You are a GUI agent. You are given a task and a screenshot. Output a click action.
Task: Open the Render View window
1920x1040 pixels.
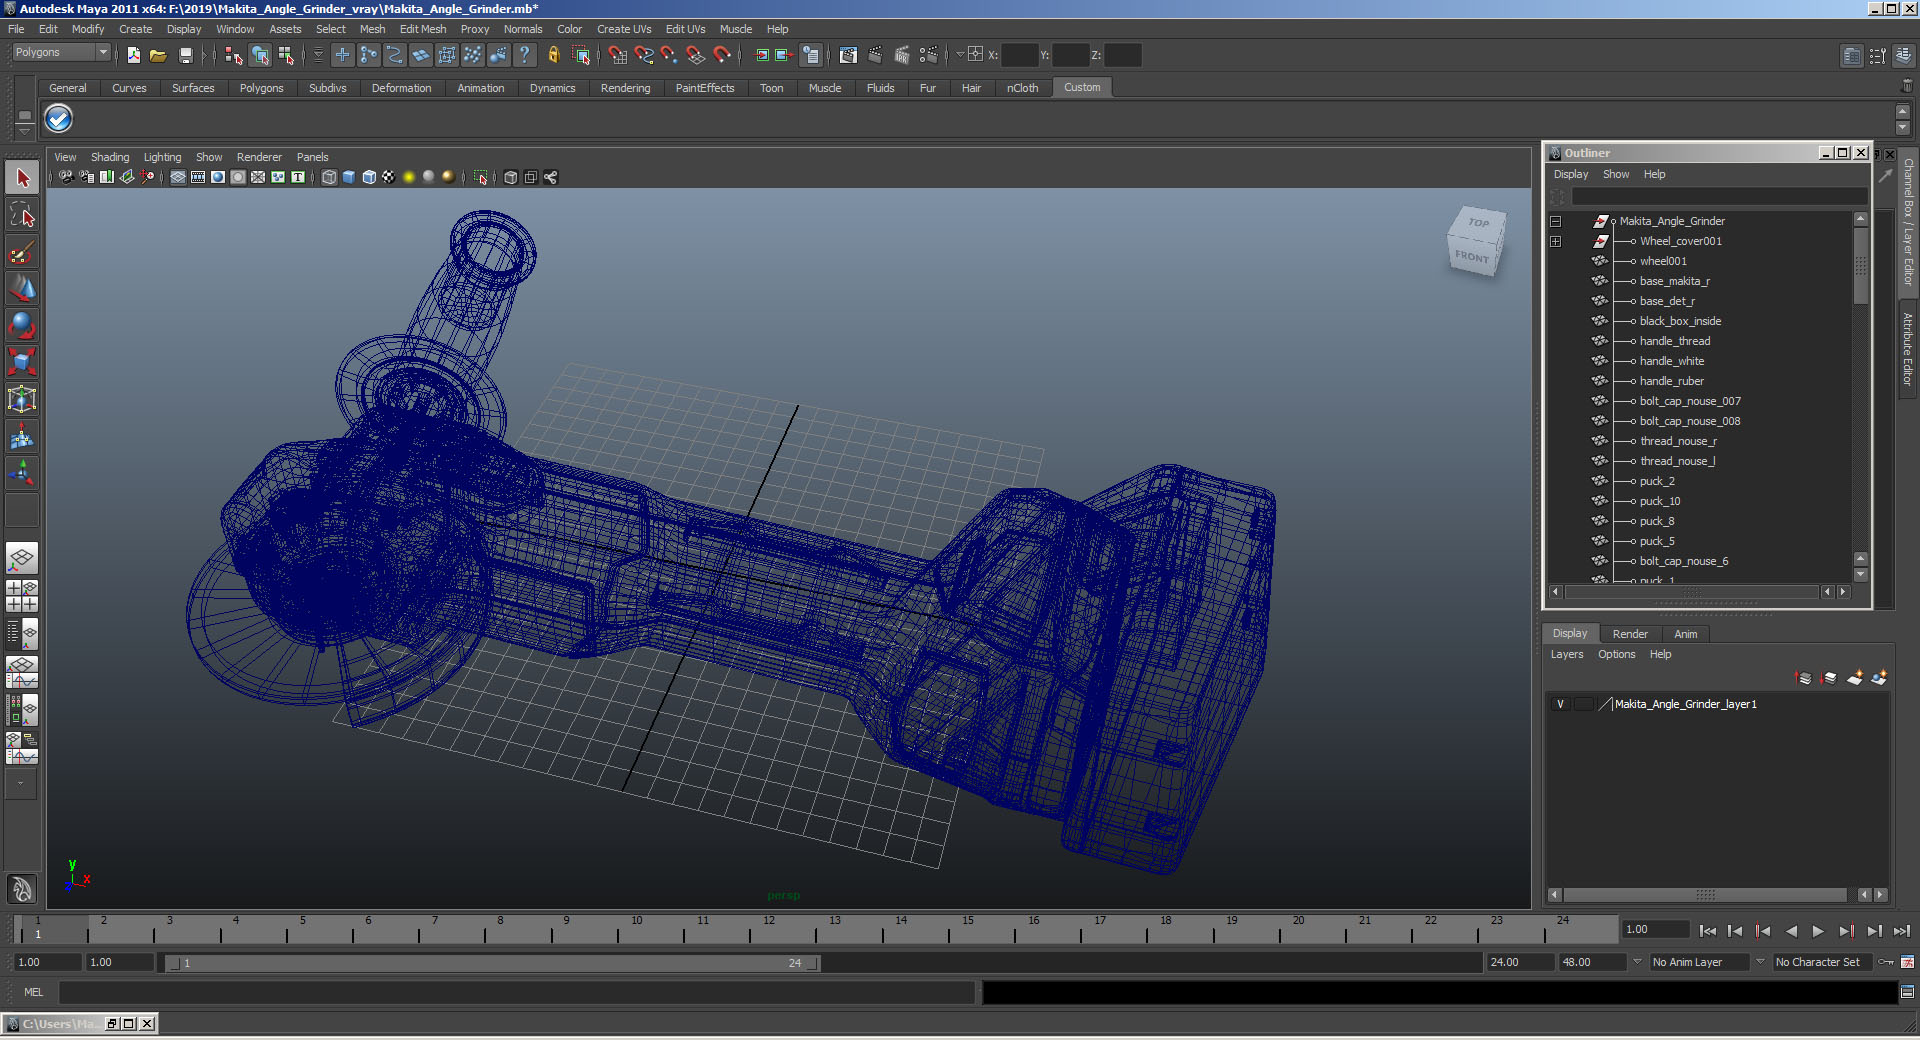pyautogui.click(x=848, y=55)
